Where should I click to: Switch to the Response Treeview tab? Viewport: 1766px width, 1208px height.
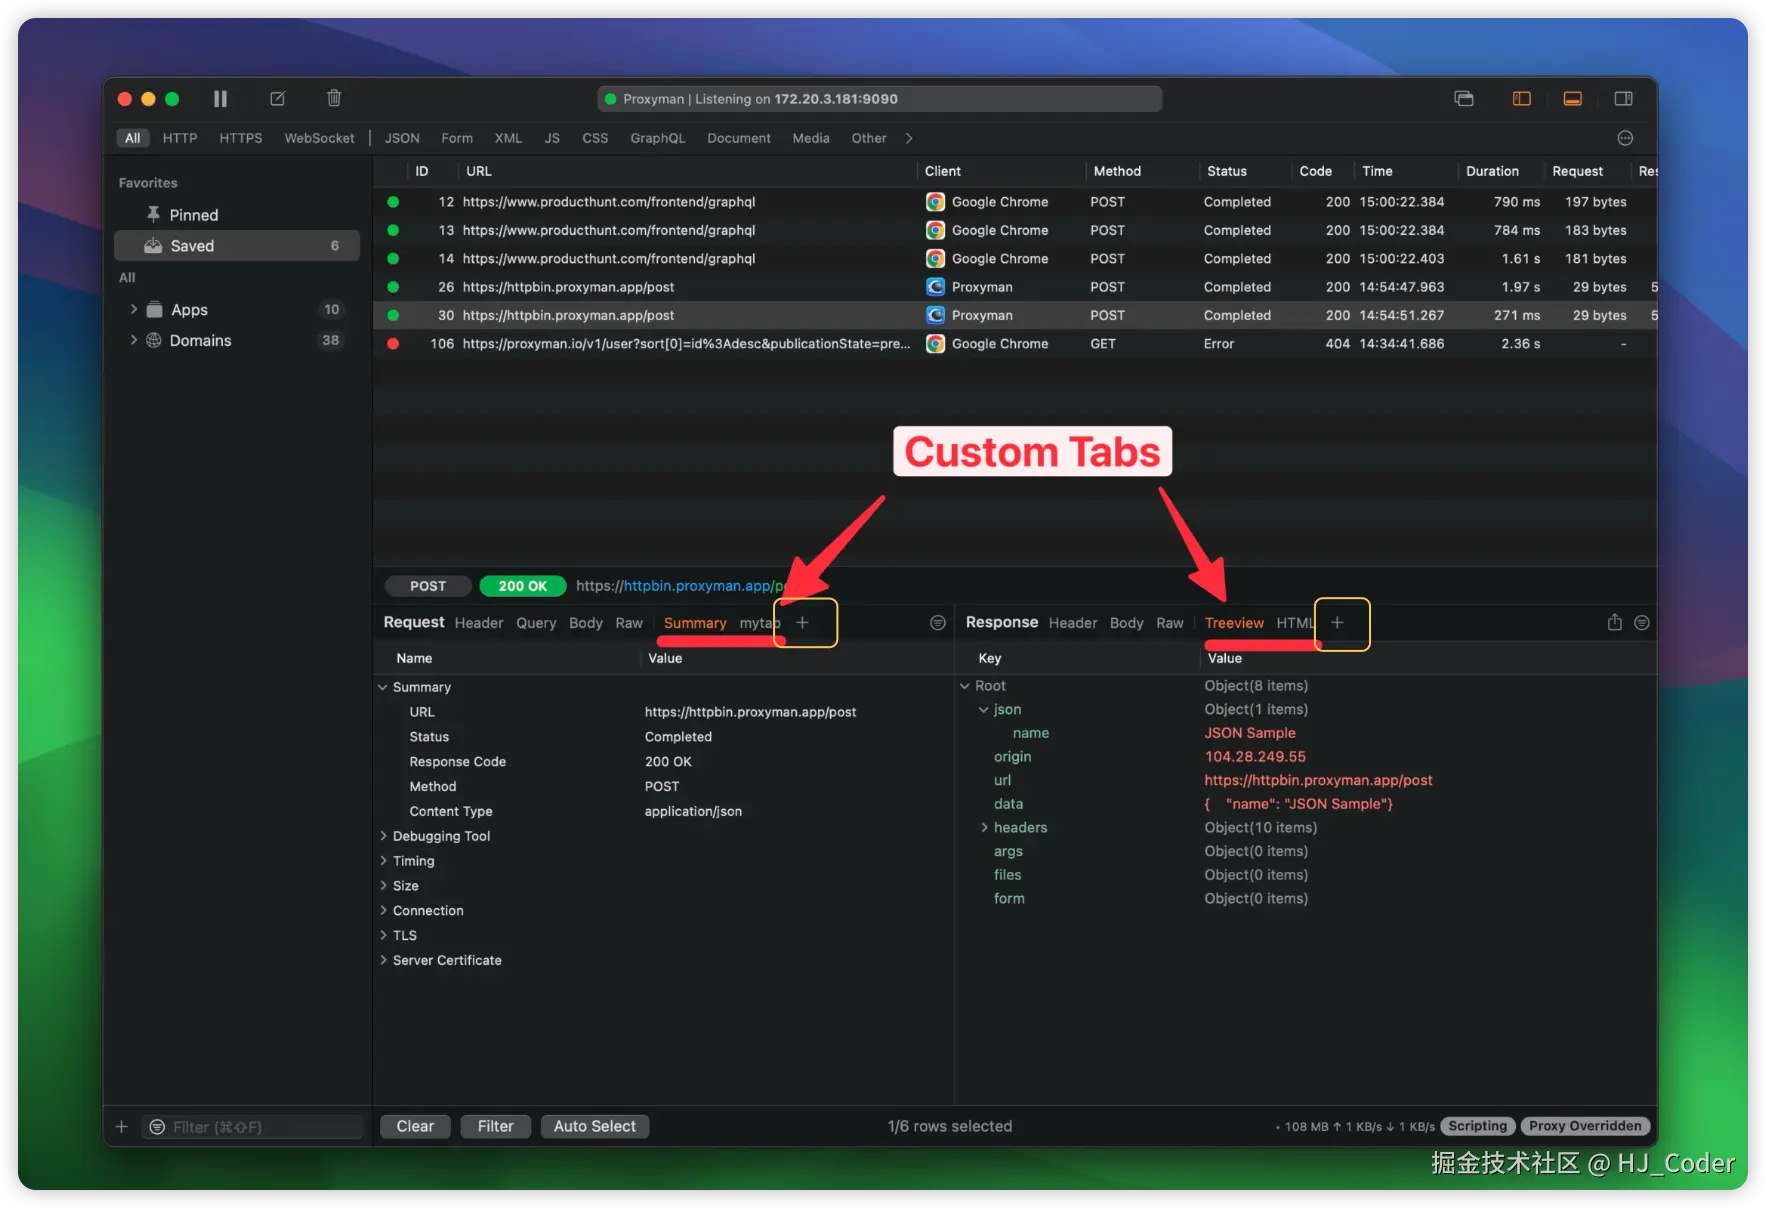(x=1234, y=623)
